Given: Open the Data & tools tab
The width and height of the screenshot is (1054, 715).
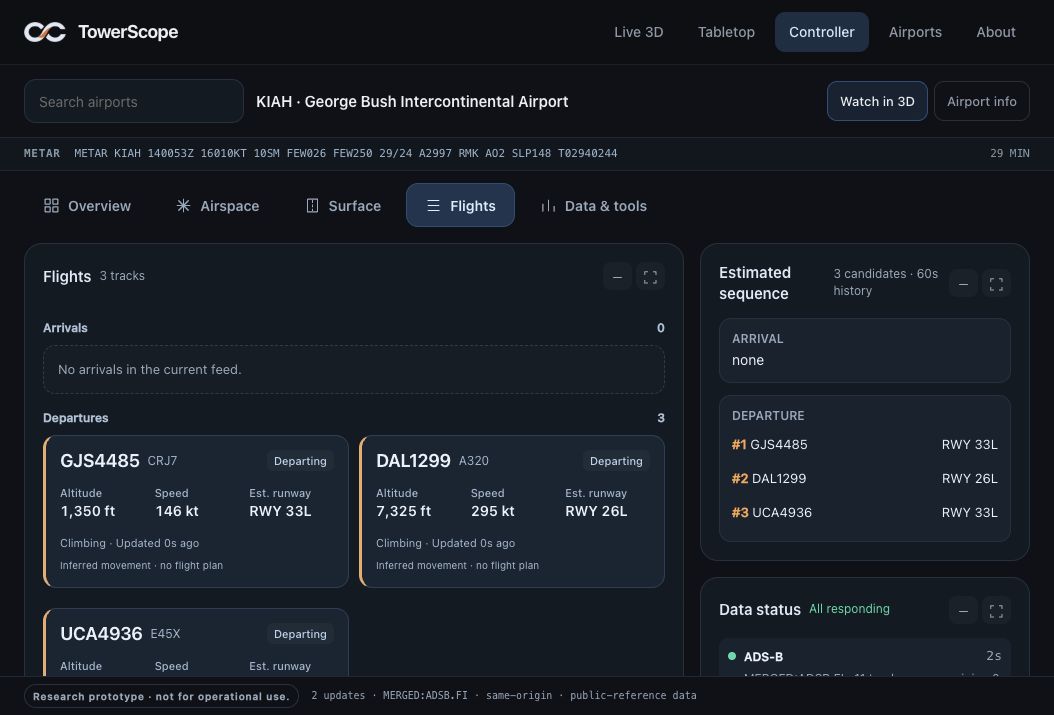Looking at the screenshot, I should click(594, 206).
